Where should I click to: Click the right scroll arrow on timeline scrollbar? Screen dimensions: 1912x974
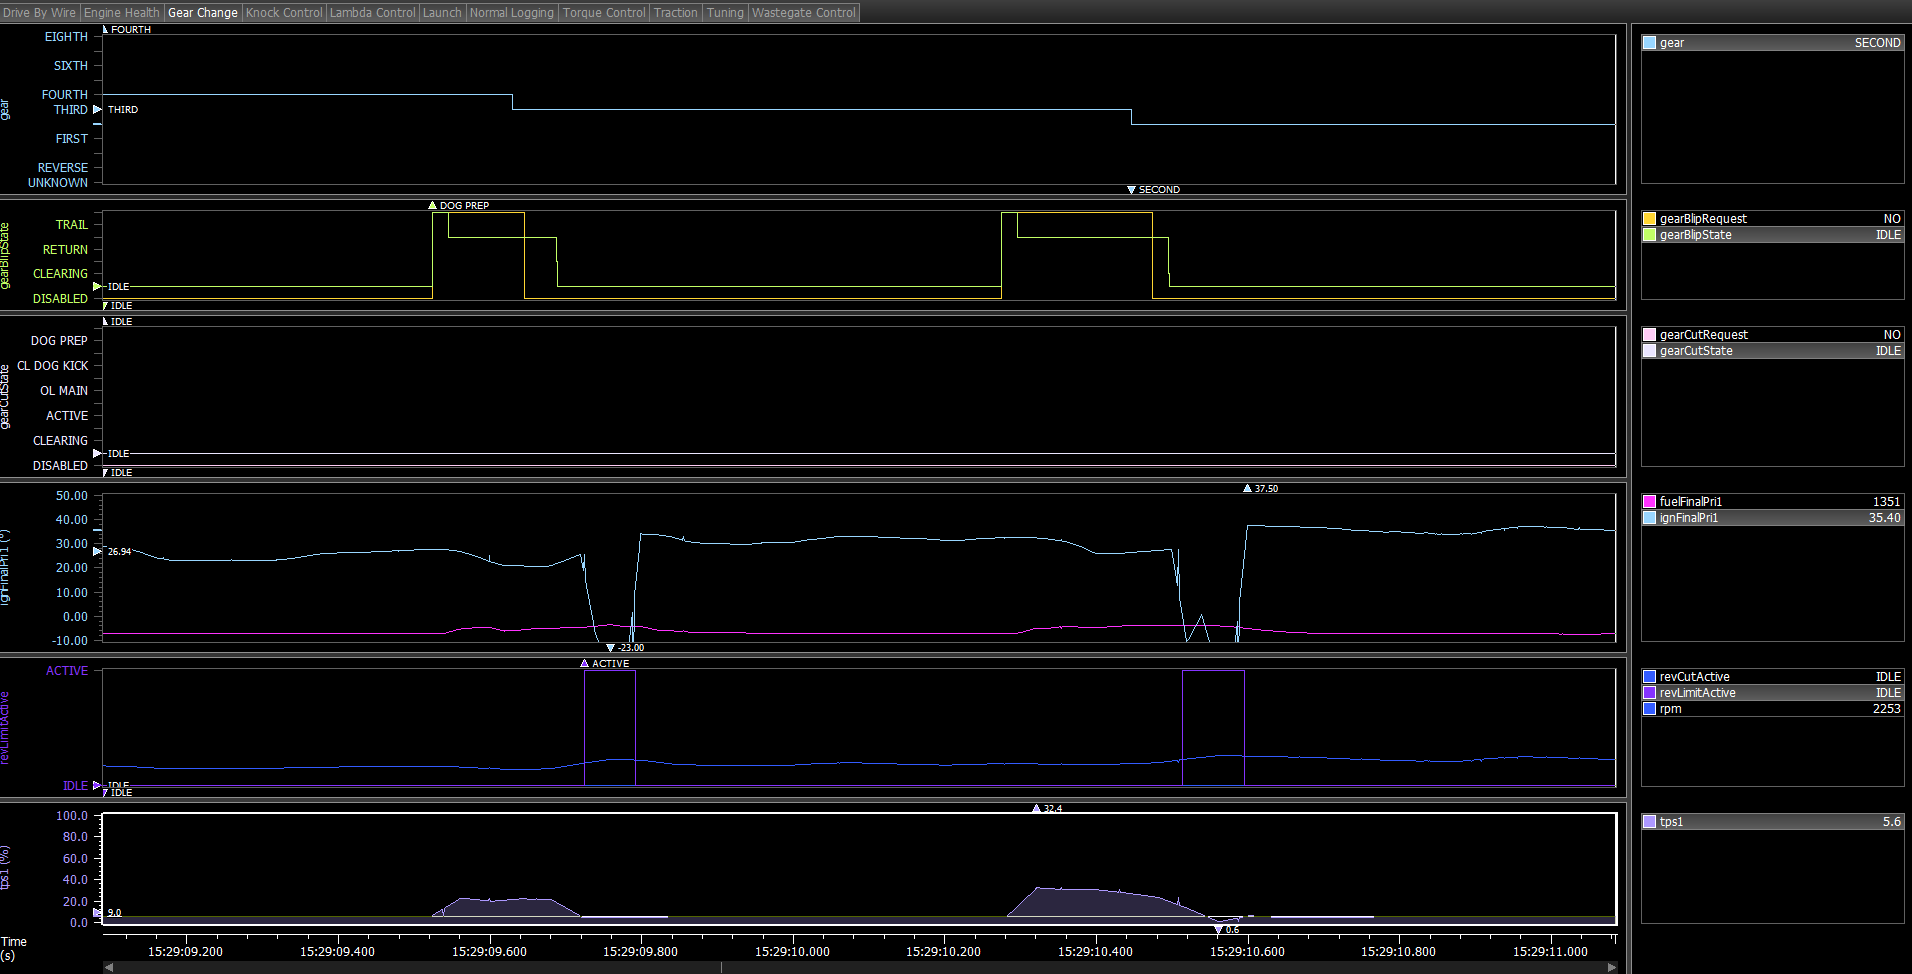[x=1611, y=967]
